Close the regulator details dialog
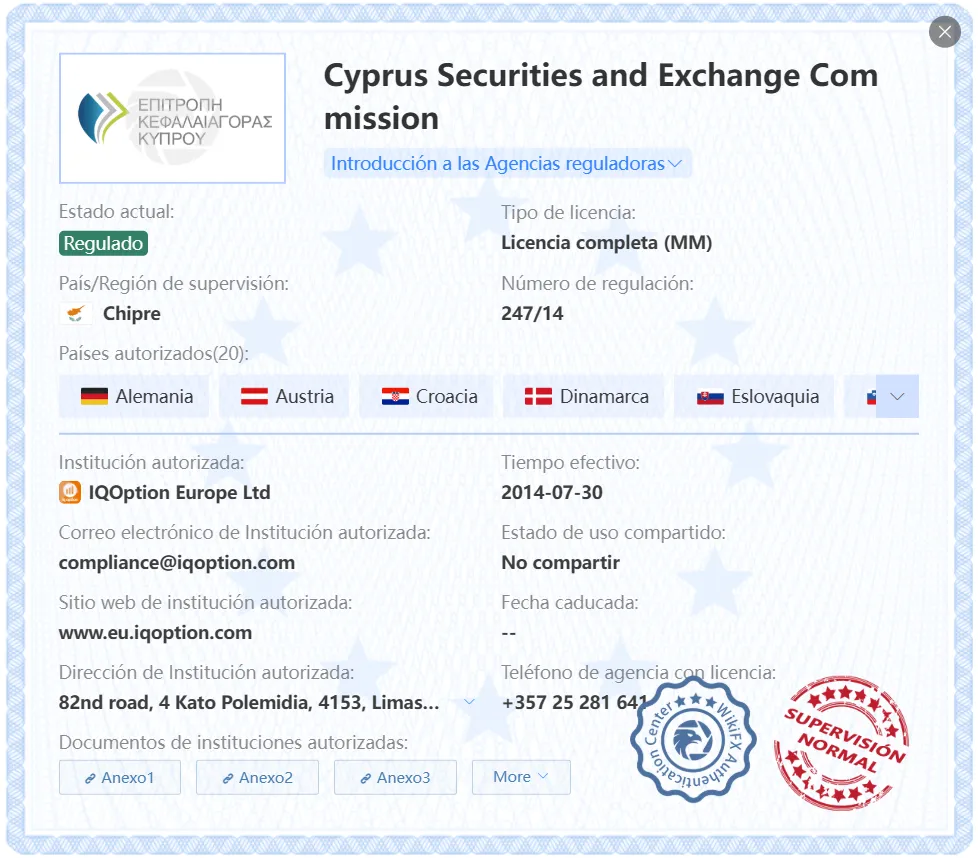Viewport: 978px width, 858px height. [944, 32]
